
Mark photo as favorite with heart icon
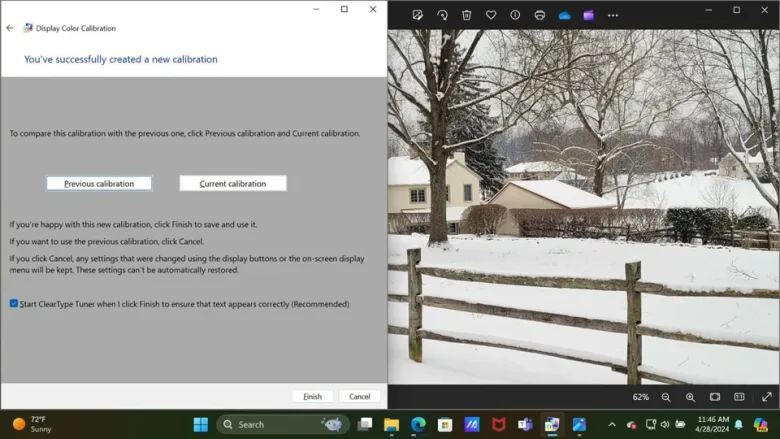pyautogui.click(x=491, y=15)
